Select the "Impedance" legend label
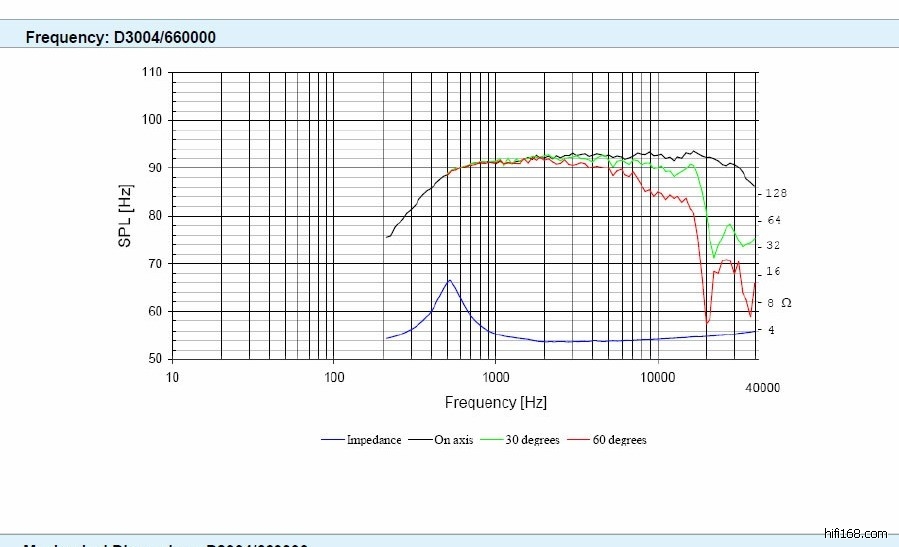899x547 pixels. pos(374,440)
